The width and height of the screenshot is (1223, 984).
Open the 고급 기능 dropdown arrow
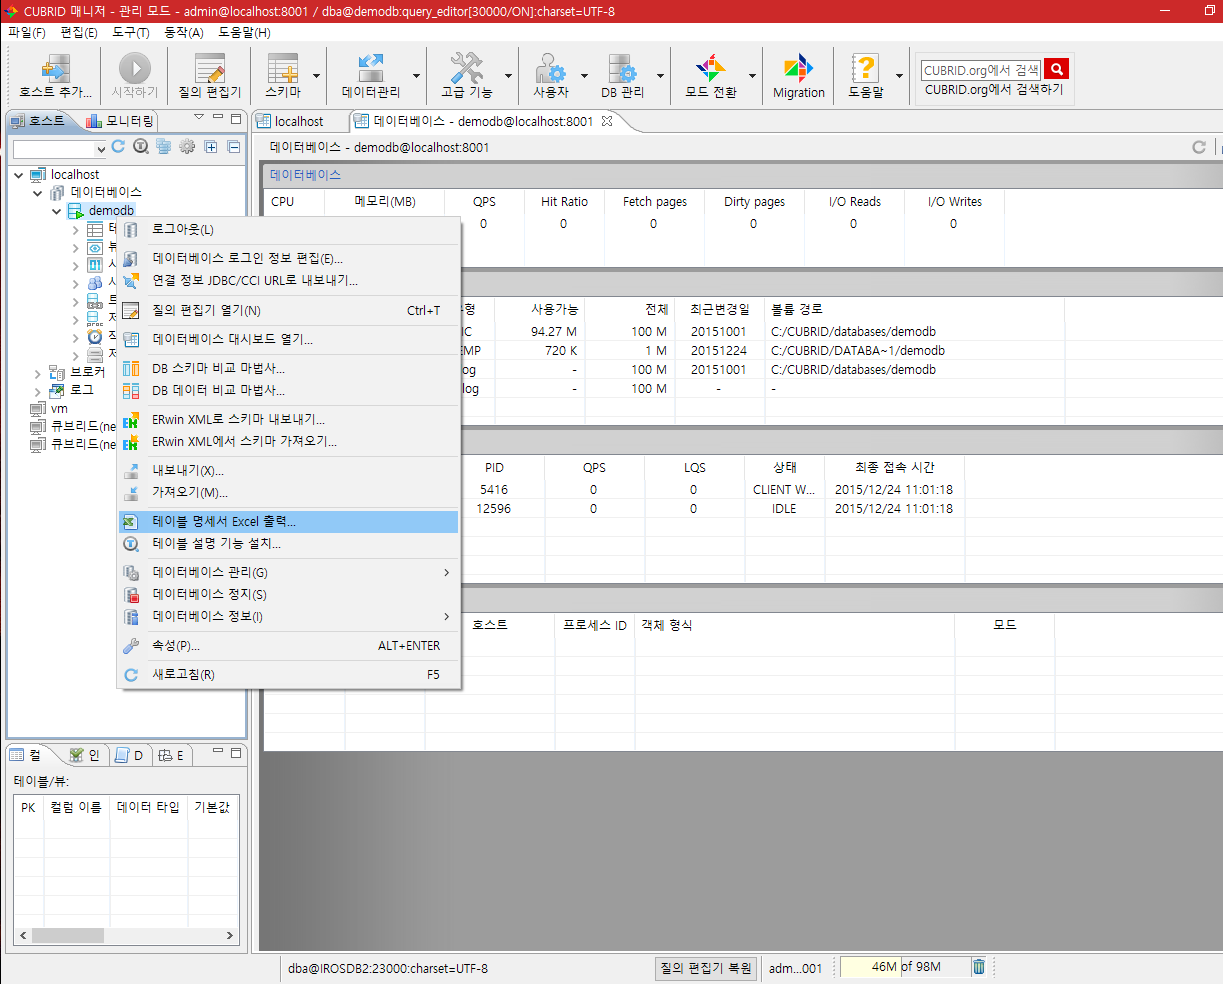click(508, 76)
